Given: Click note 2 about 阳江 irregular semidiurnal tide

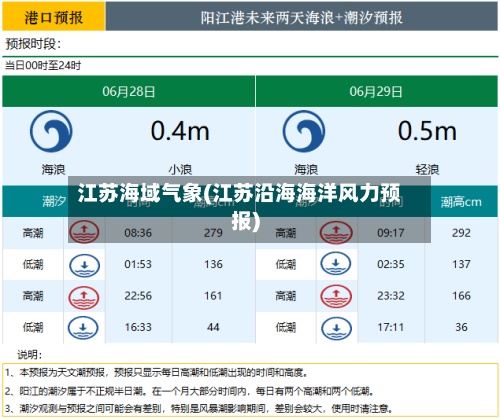Looking at the screenshot, I should click(189, 391).
